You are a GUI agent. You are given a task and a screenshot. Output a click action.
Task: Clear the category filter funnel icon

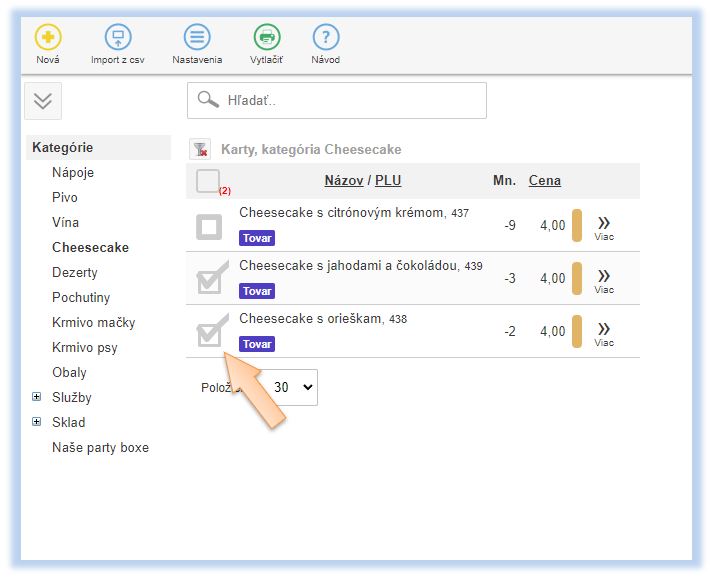pos(201,150)
